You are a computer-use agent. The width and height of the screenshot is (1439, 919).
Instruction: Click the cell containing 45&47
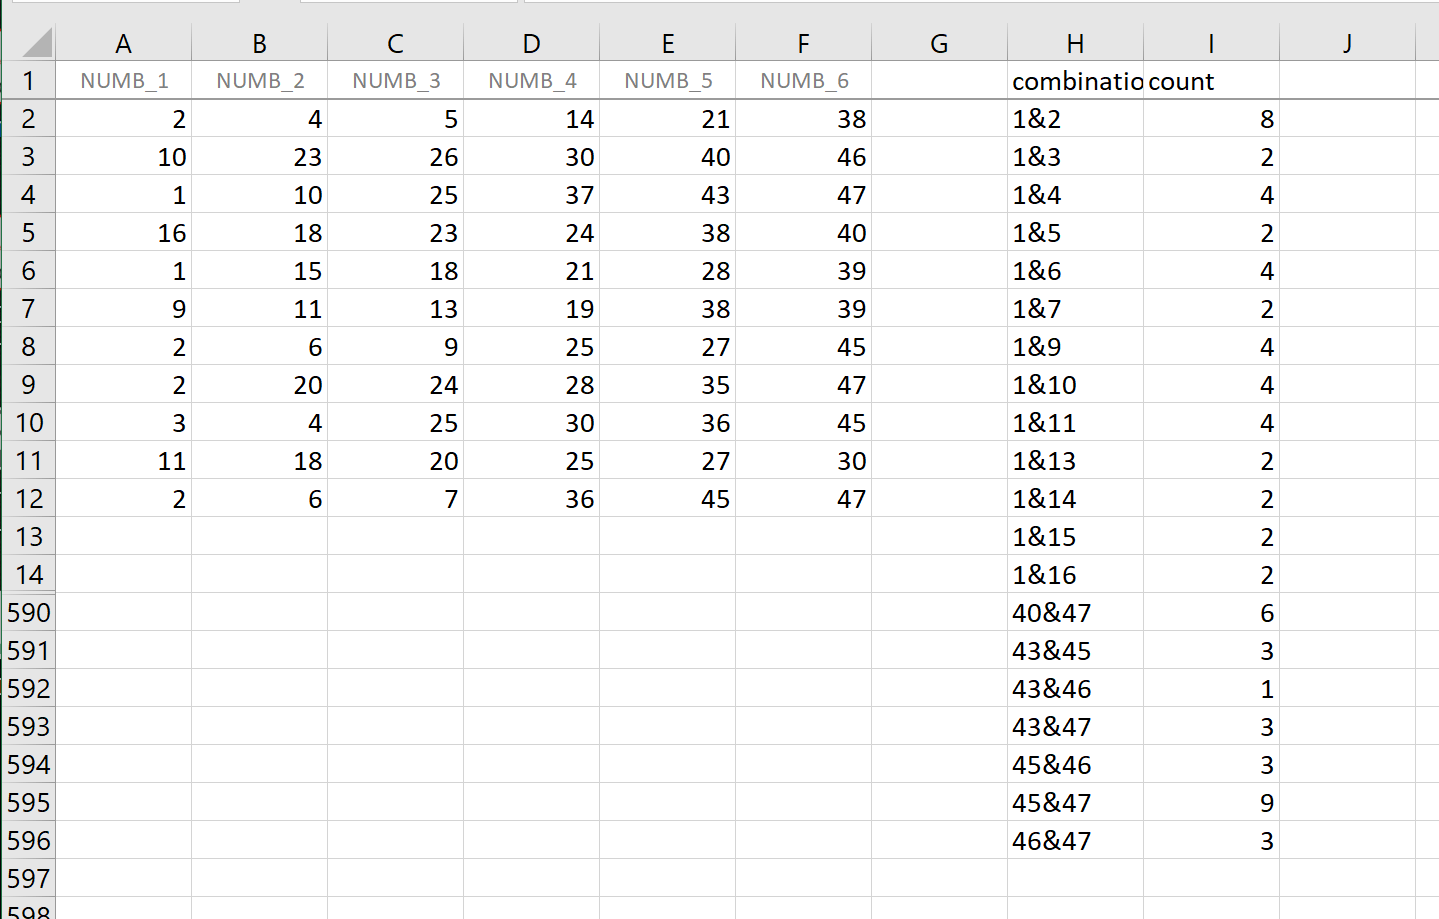point(1075,802)
